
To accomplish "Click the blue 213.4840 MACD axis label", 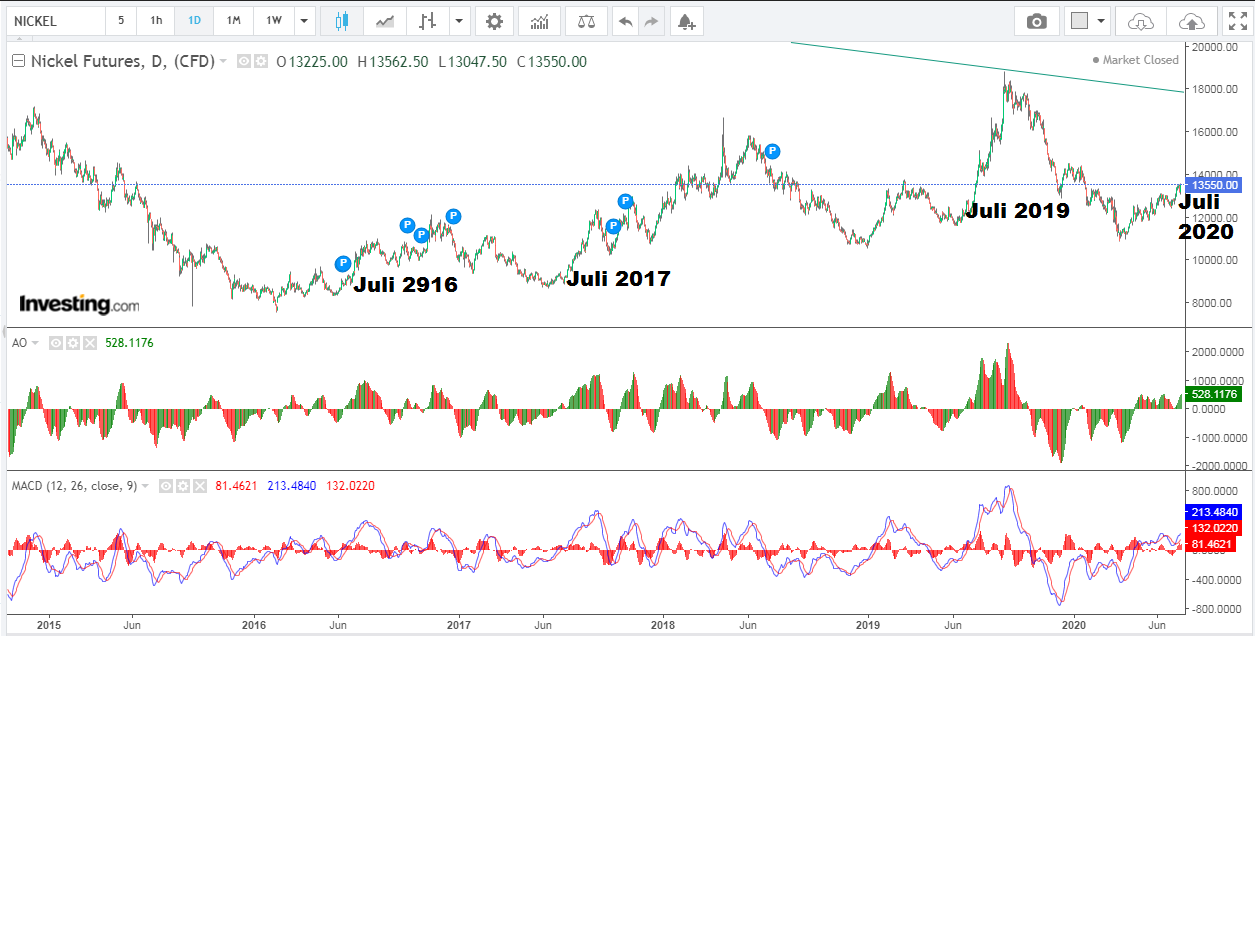I will [1212, 512].
